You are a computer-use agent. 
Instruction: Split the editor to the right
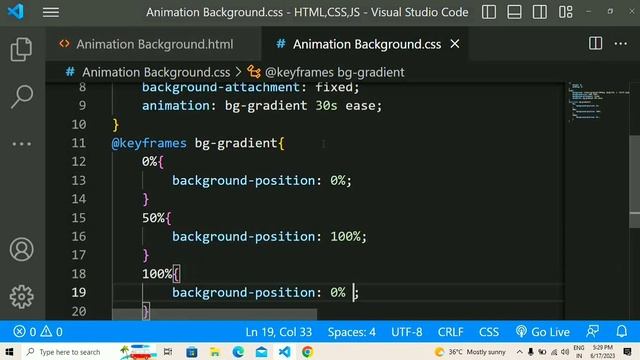coord(595,43)
